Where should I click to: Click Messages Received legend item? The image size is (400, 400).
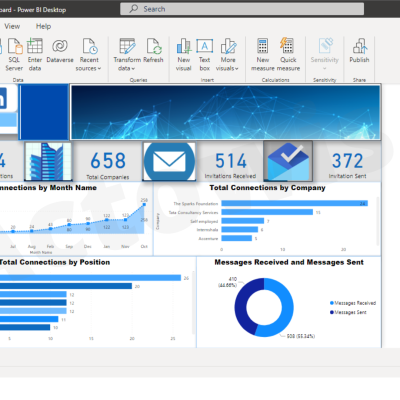click(x=353, y=303)
